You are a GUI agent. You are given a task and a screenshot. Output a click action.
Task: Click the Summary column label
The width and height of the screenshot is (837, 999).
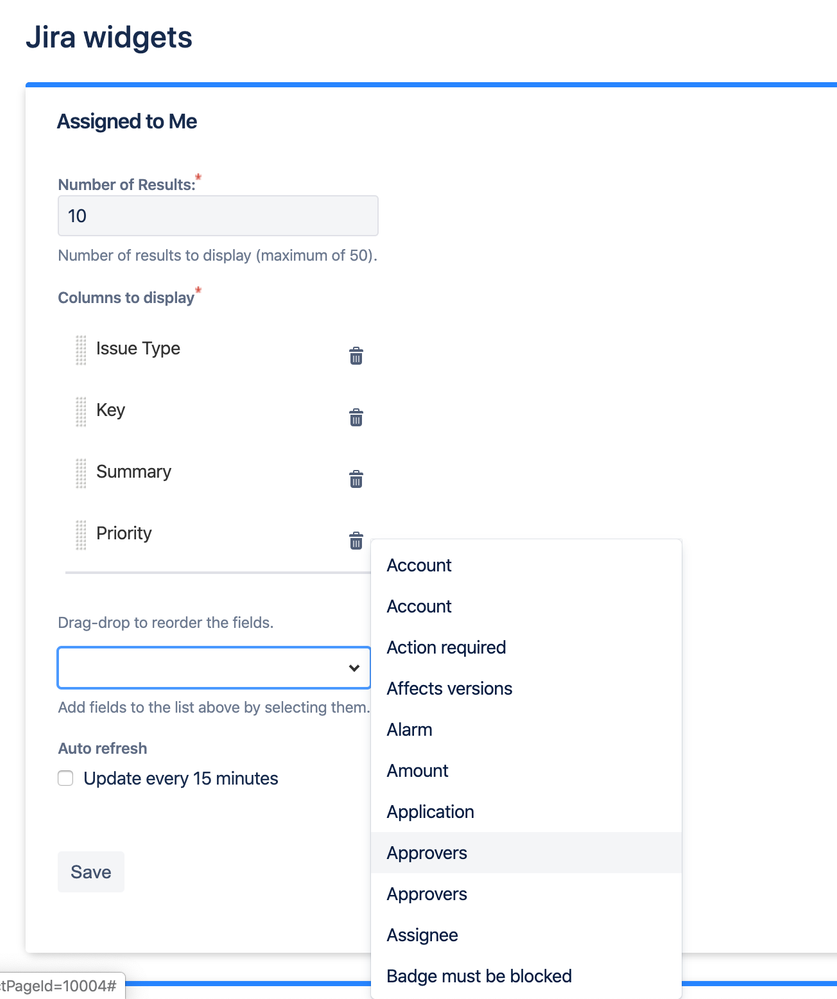pyautogui.click(x=134, y=471)
